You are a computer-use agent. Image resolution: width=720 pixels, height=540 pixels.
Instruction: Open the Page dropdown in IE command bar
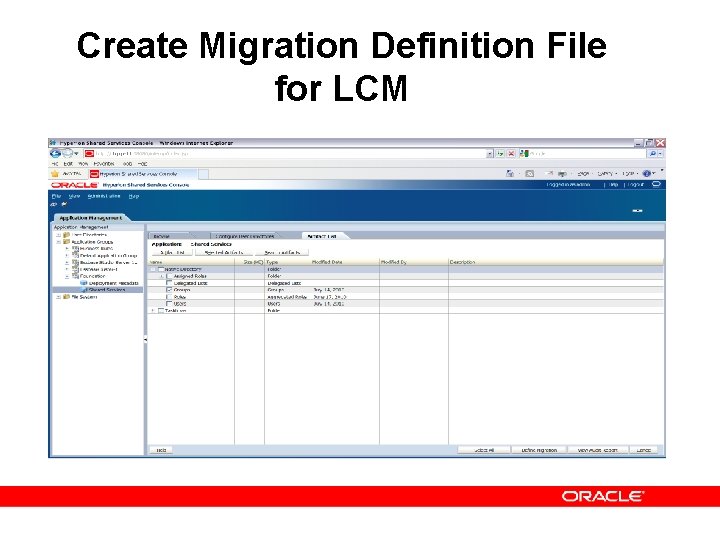[585, 174]
